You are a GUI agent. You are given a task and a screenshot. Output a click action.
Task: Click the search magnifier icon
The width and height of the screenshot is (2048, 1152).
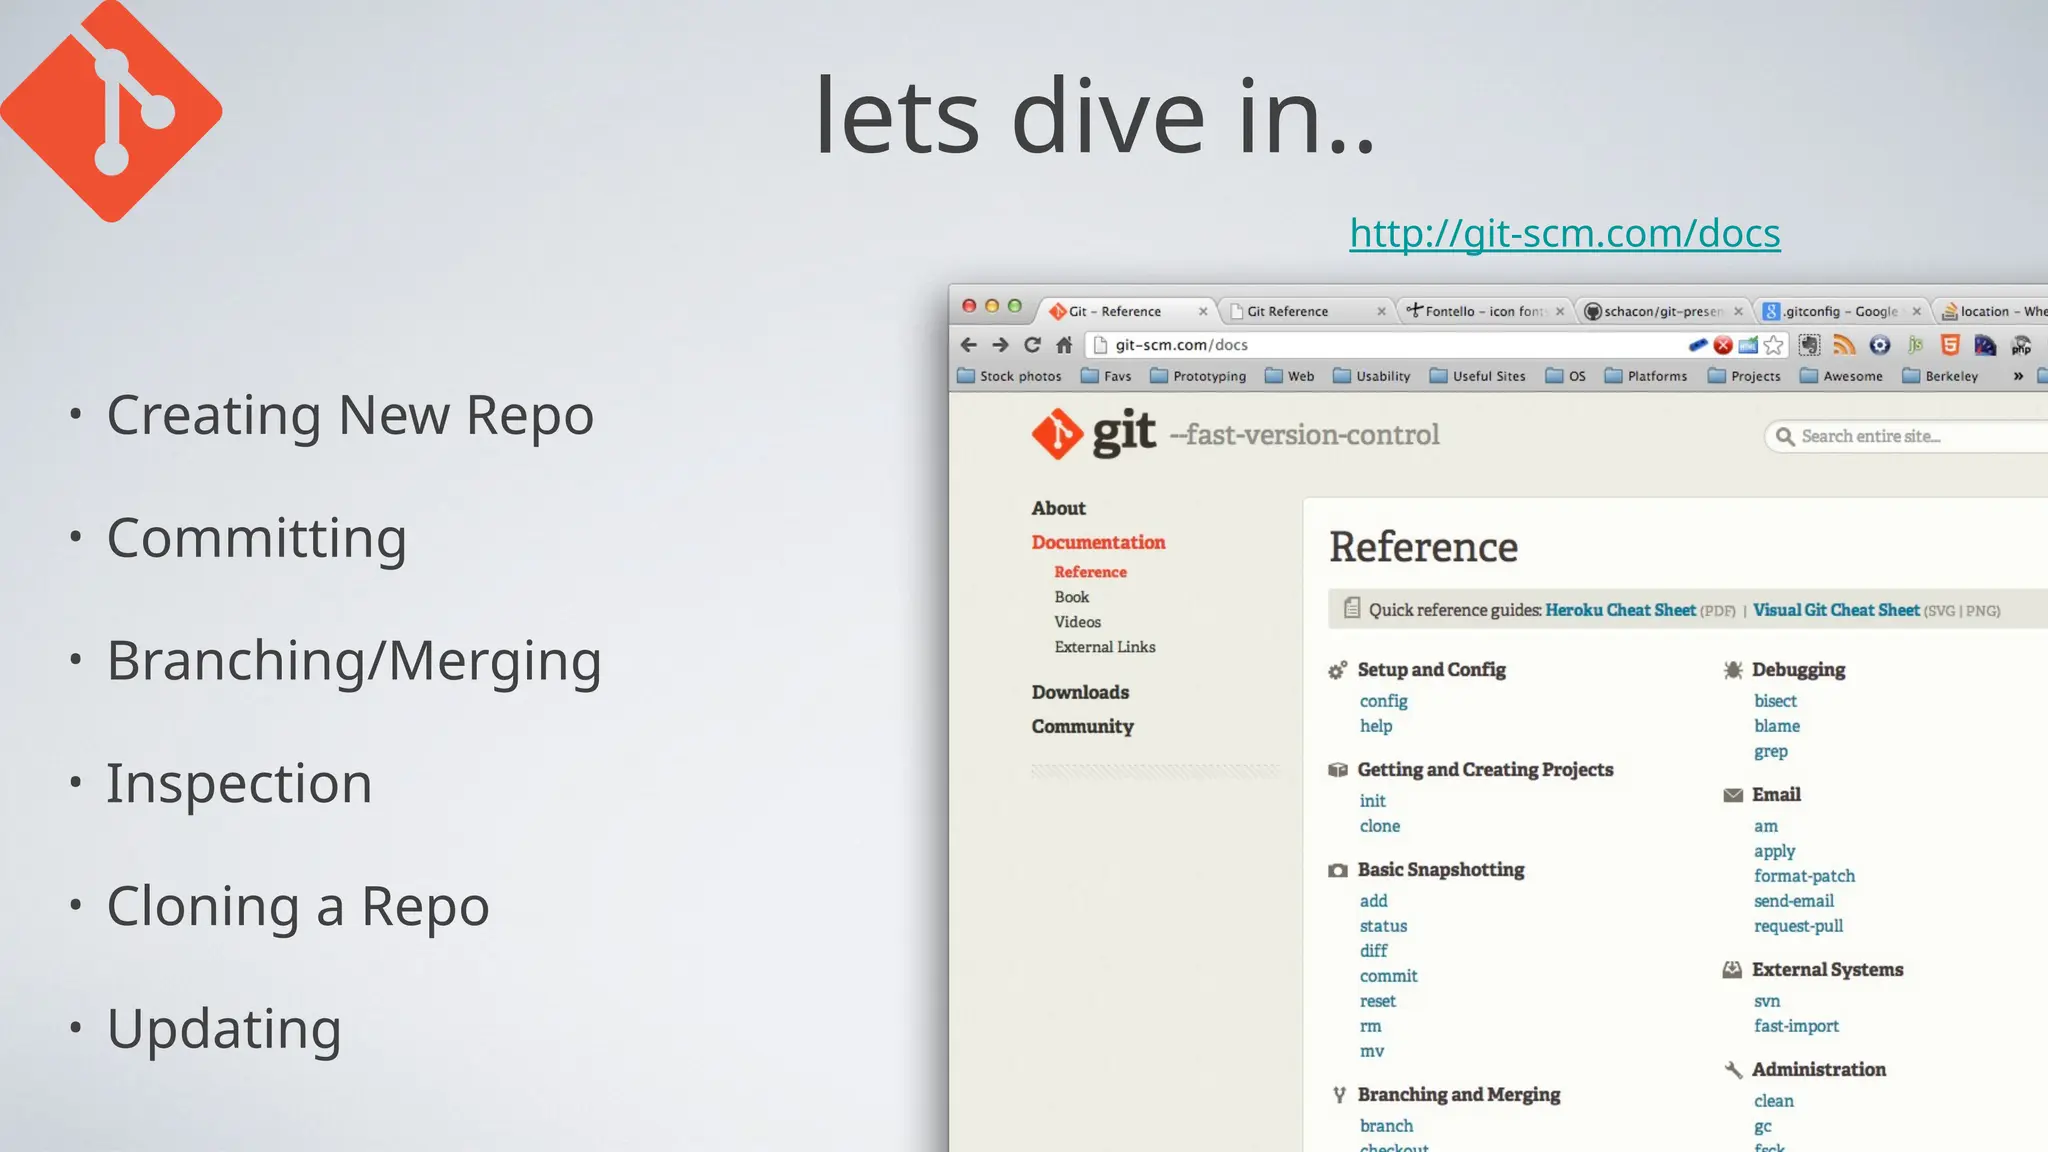[x=1785, y=436]
